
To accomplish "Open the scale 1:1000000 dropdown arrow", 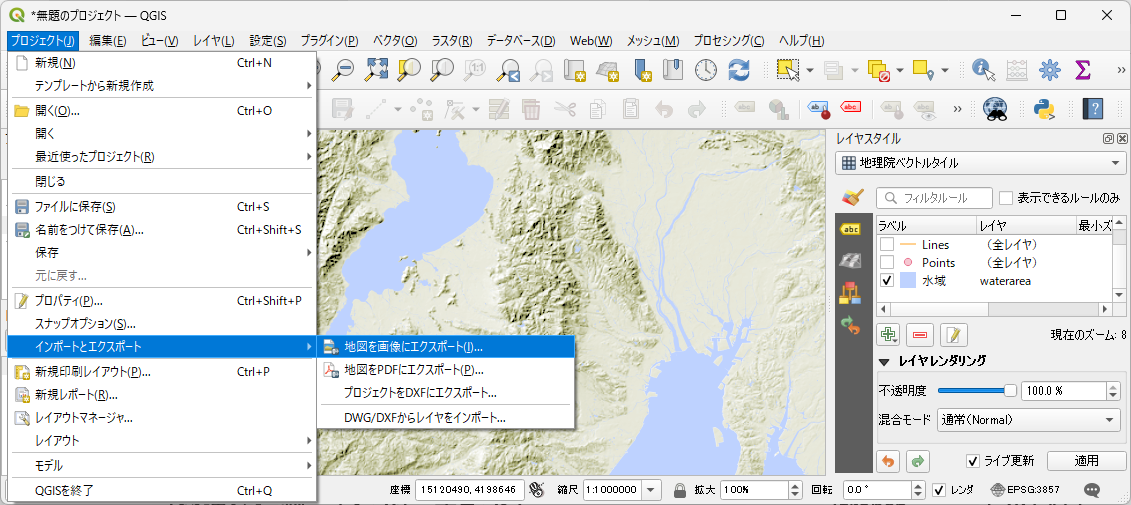I will click(x=652, y=490).
